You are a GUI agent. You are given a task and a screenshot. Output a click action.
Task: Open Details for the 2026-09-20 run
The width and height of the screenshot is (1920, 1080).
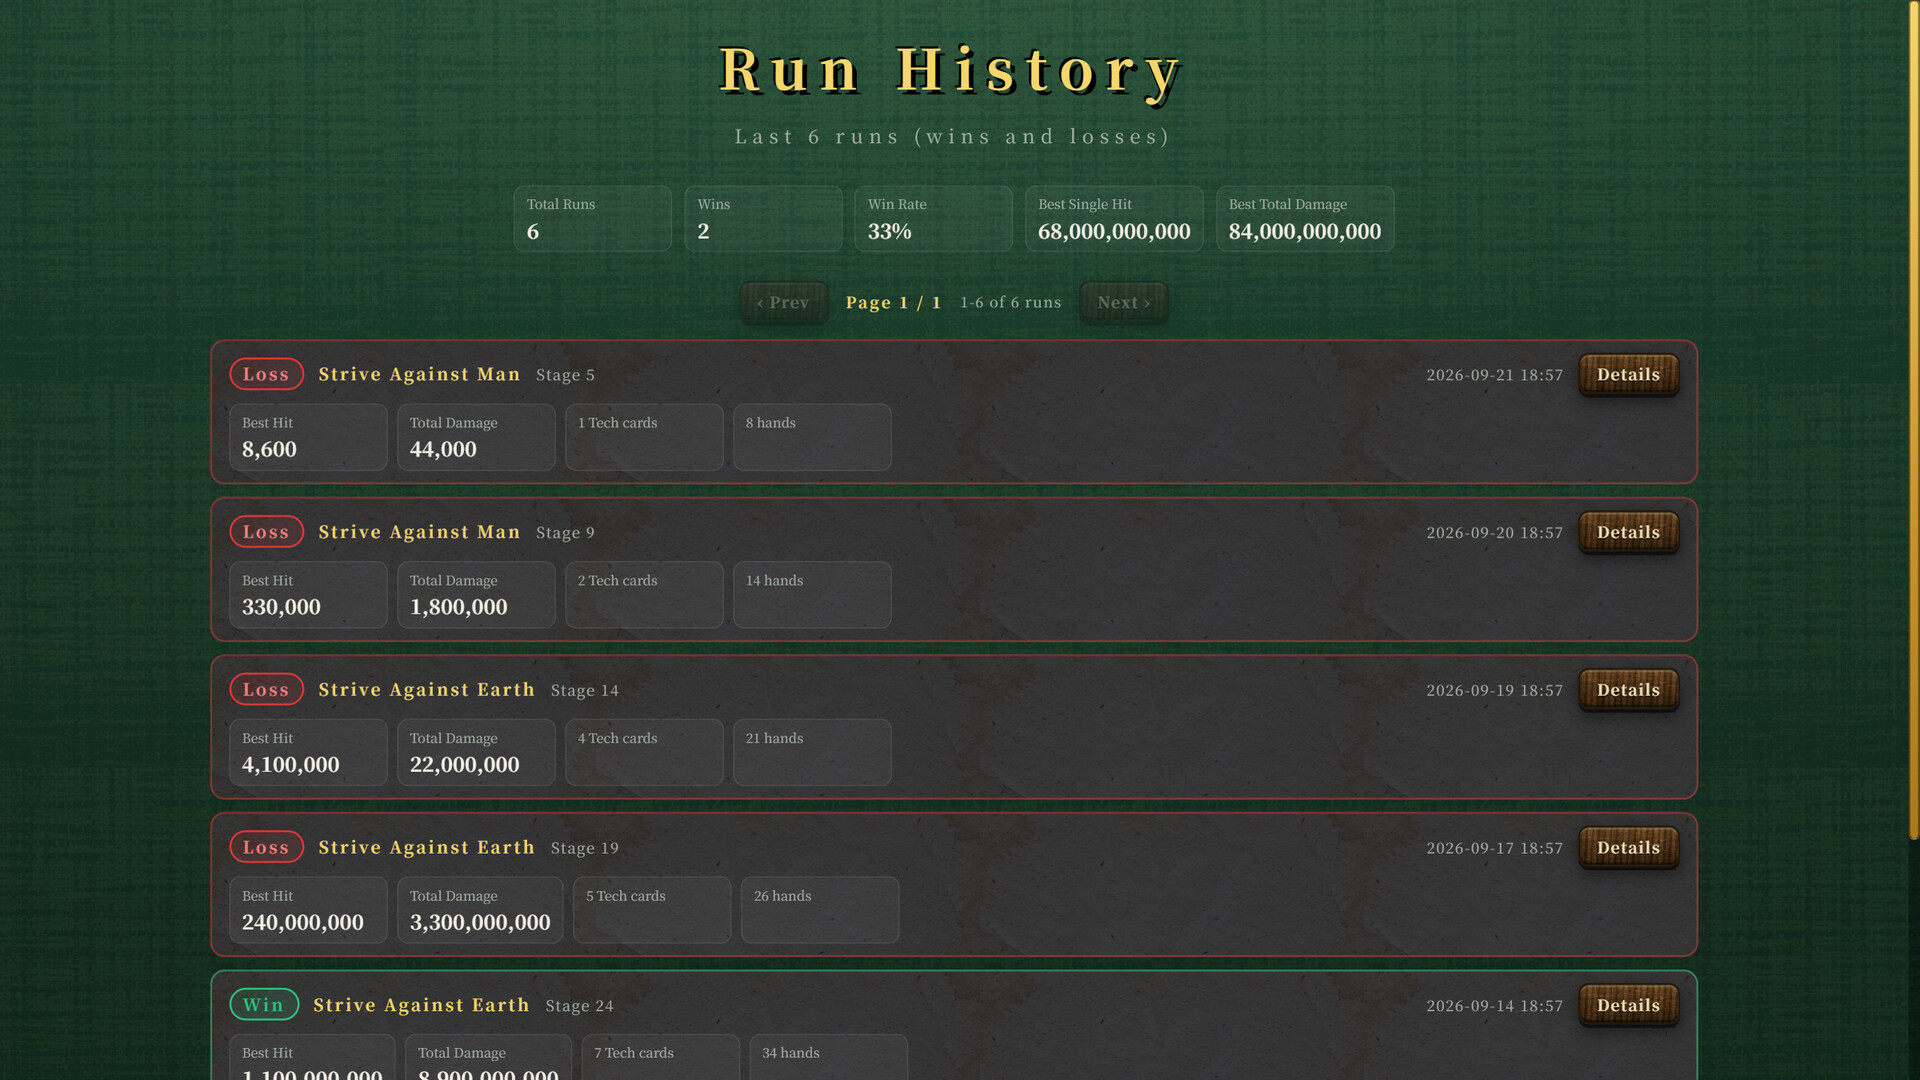pyautogui.click(x=1628, y=532)
